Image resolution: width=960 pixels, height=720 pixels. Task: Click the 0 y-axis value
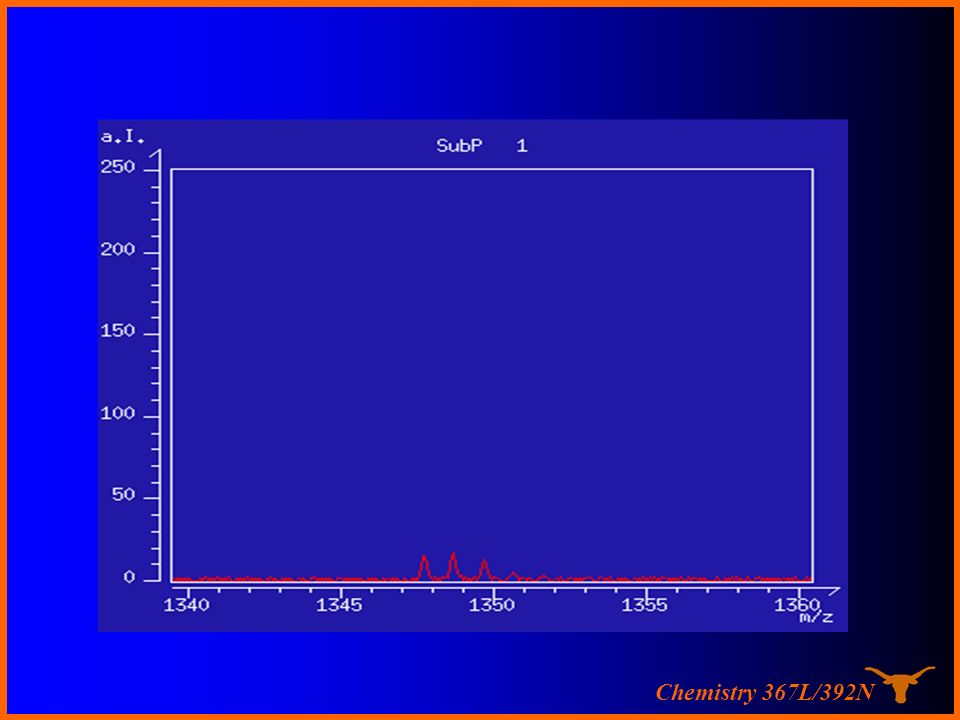[129, 577]
